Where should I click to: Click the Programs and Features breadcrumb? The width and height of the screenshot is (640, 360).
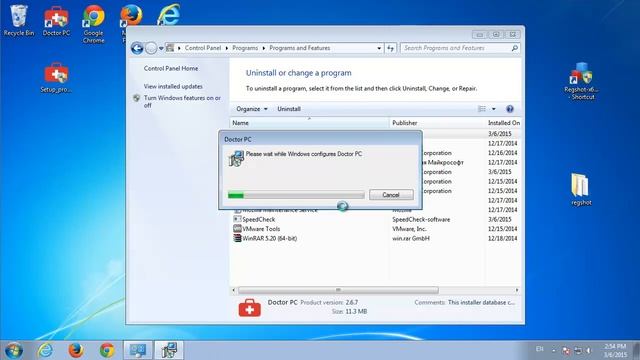click(300, 48)
